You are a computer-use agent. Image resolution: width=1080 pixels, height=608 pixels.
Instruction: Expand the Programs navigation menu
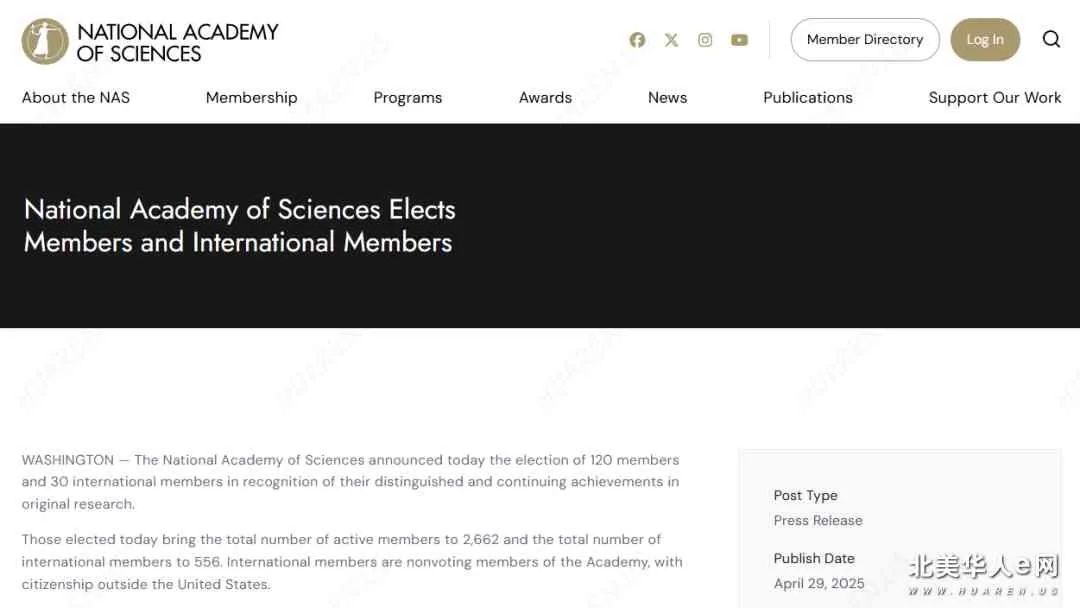pos(408,98)
